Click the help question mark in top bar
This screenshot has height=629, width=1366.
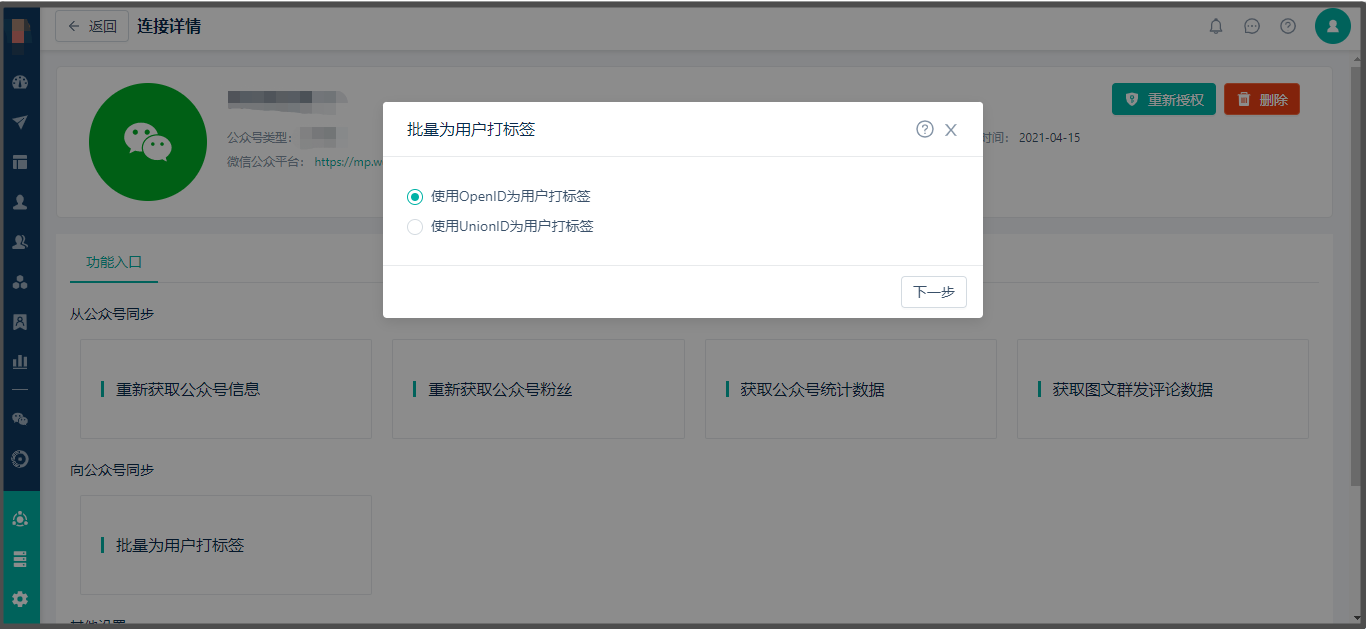pos(1288,26)
